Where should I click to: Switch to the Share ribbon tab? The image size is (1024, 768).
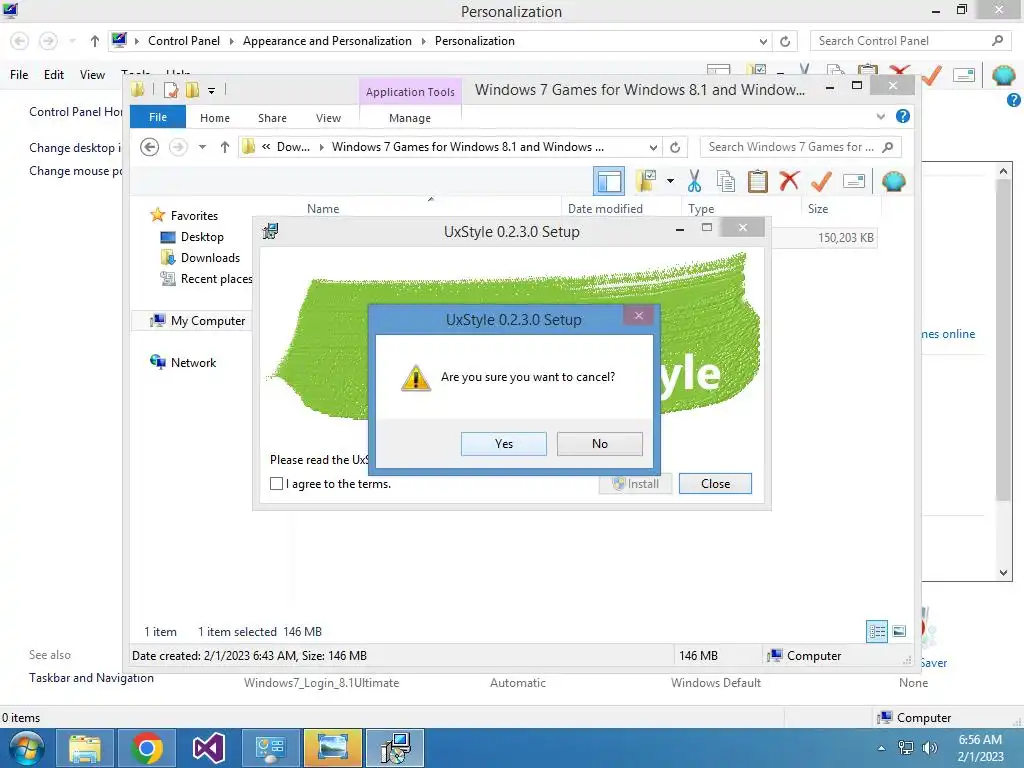point(272,118)
